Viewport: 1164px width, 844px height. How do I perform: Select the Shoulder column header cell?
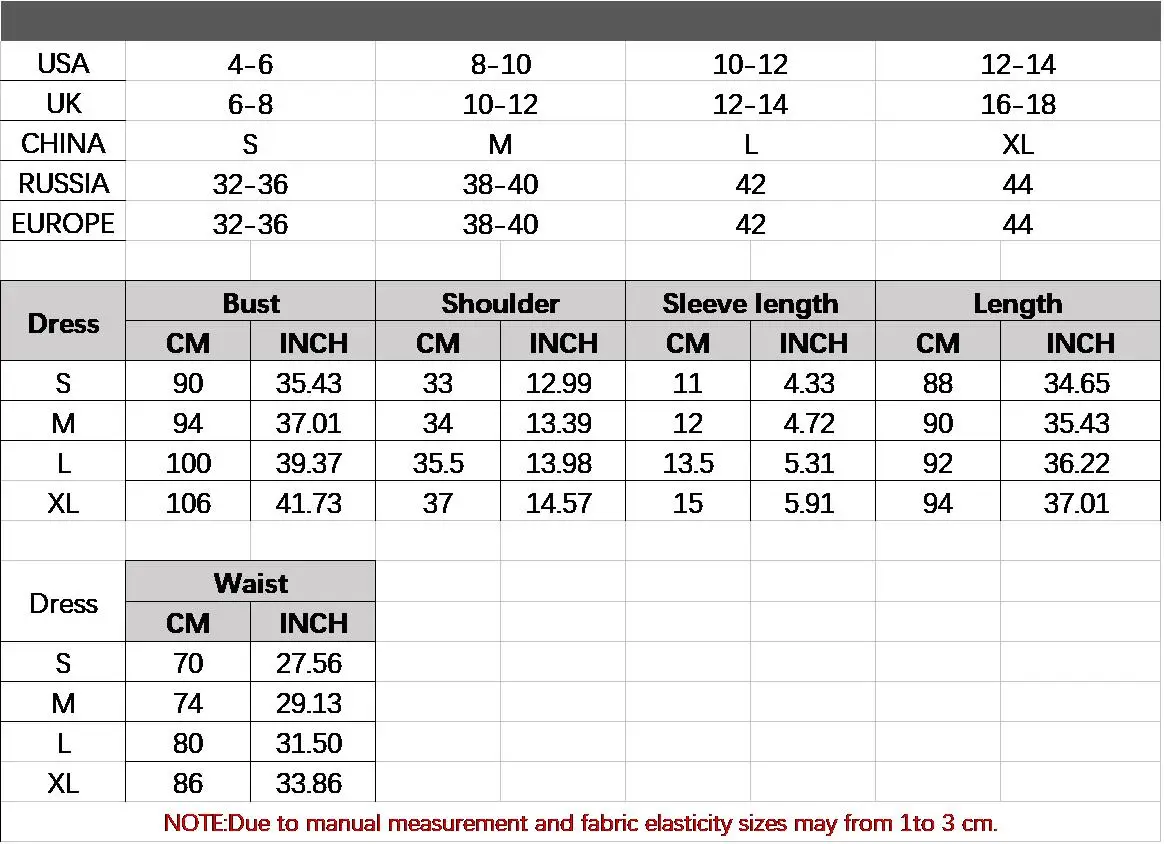tap(500, 303)
